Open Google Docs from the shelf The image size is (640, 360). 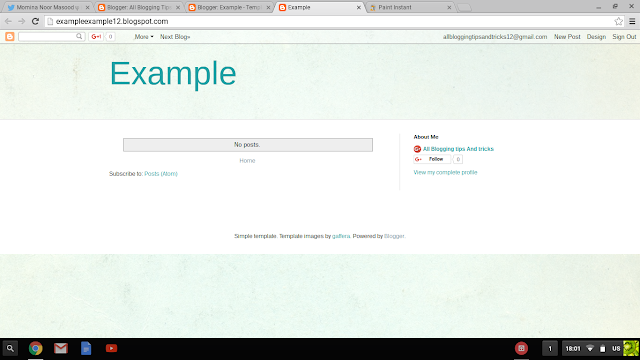point(86,348)
